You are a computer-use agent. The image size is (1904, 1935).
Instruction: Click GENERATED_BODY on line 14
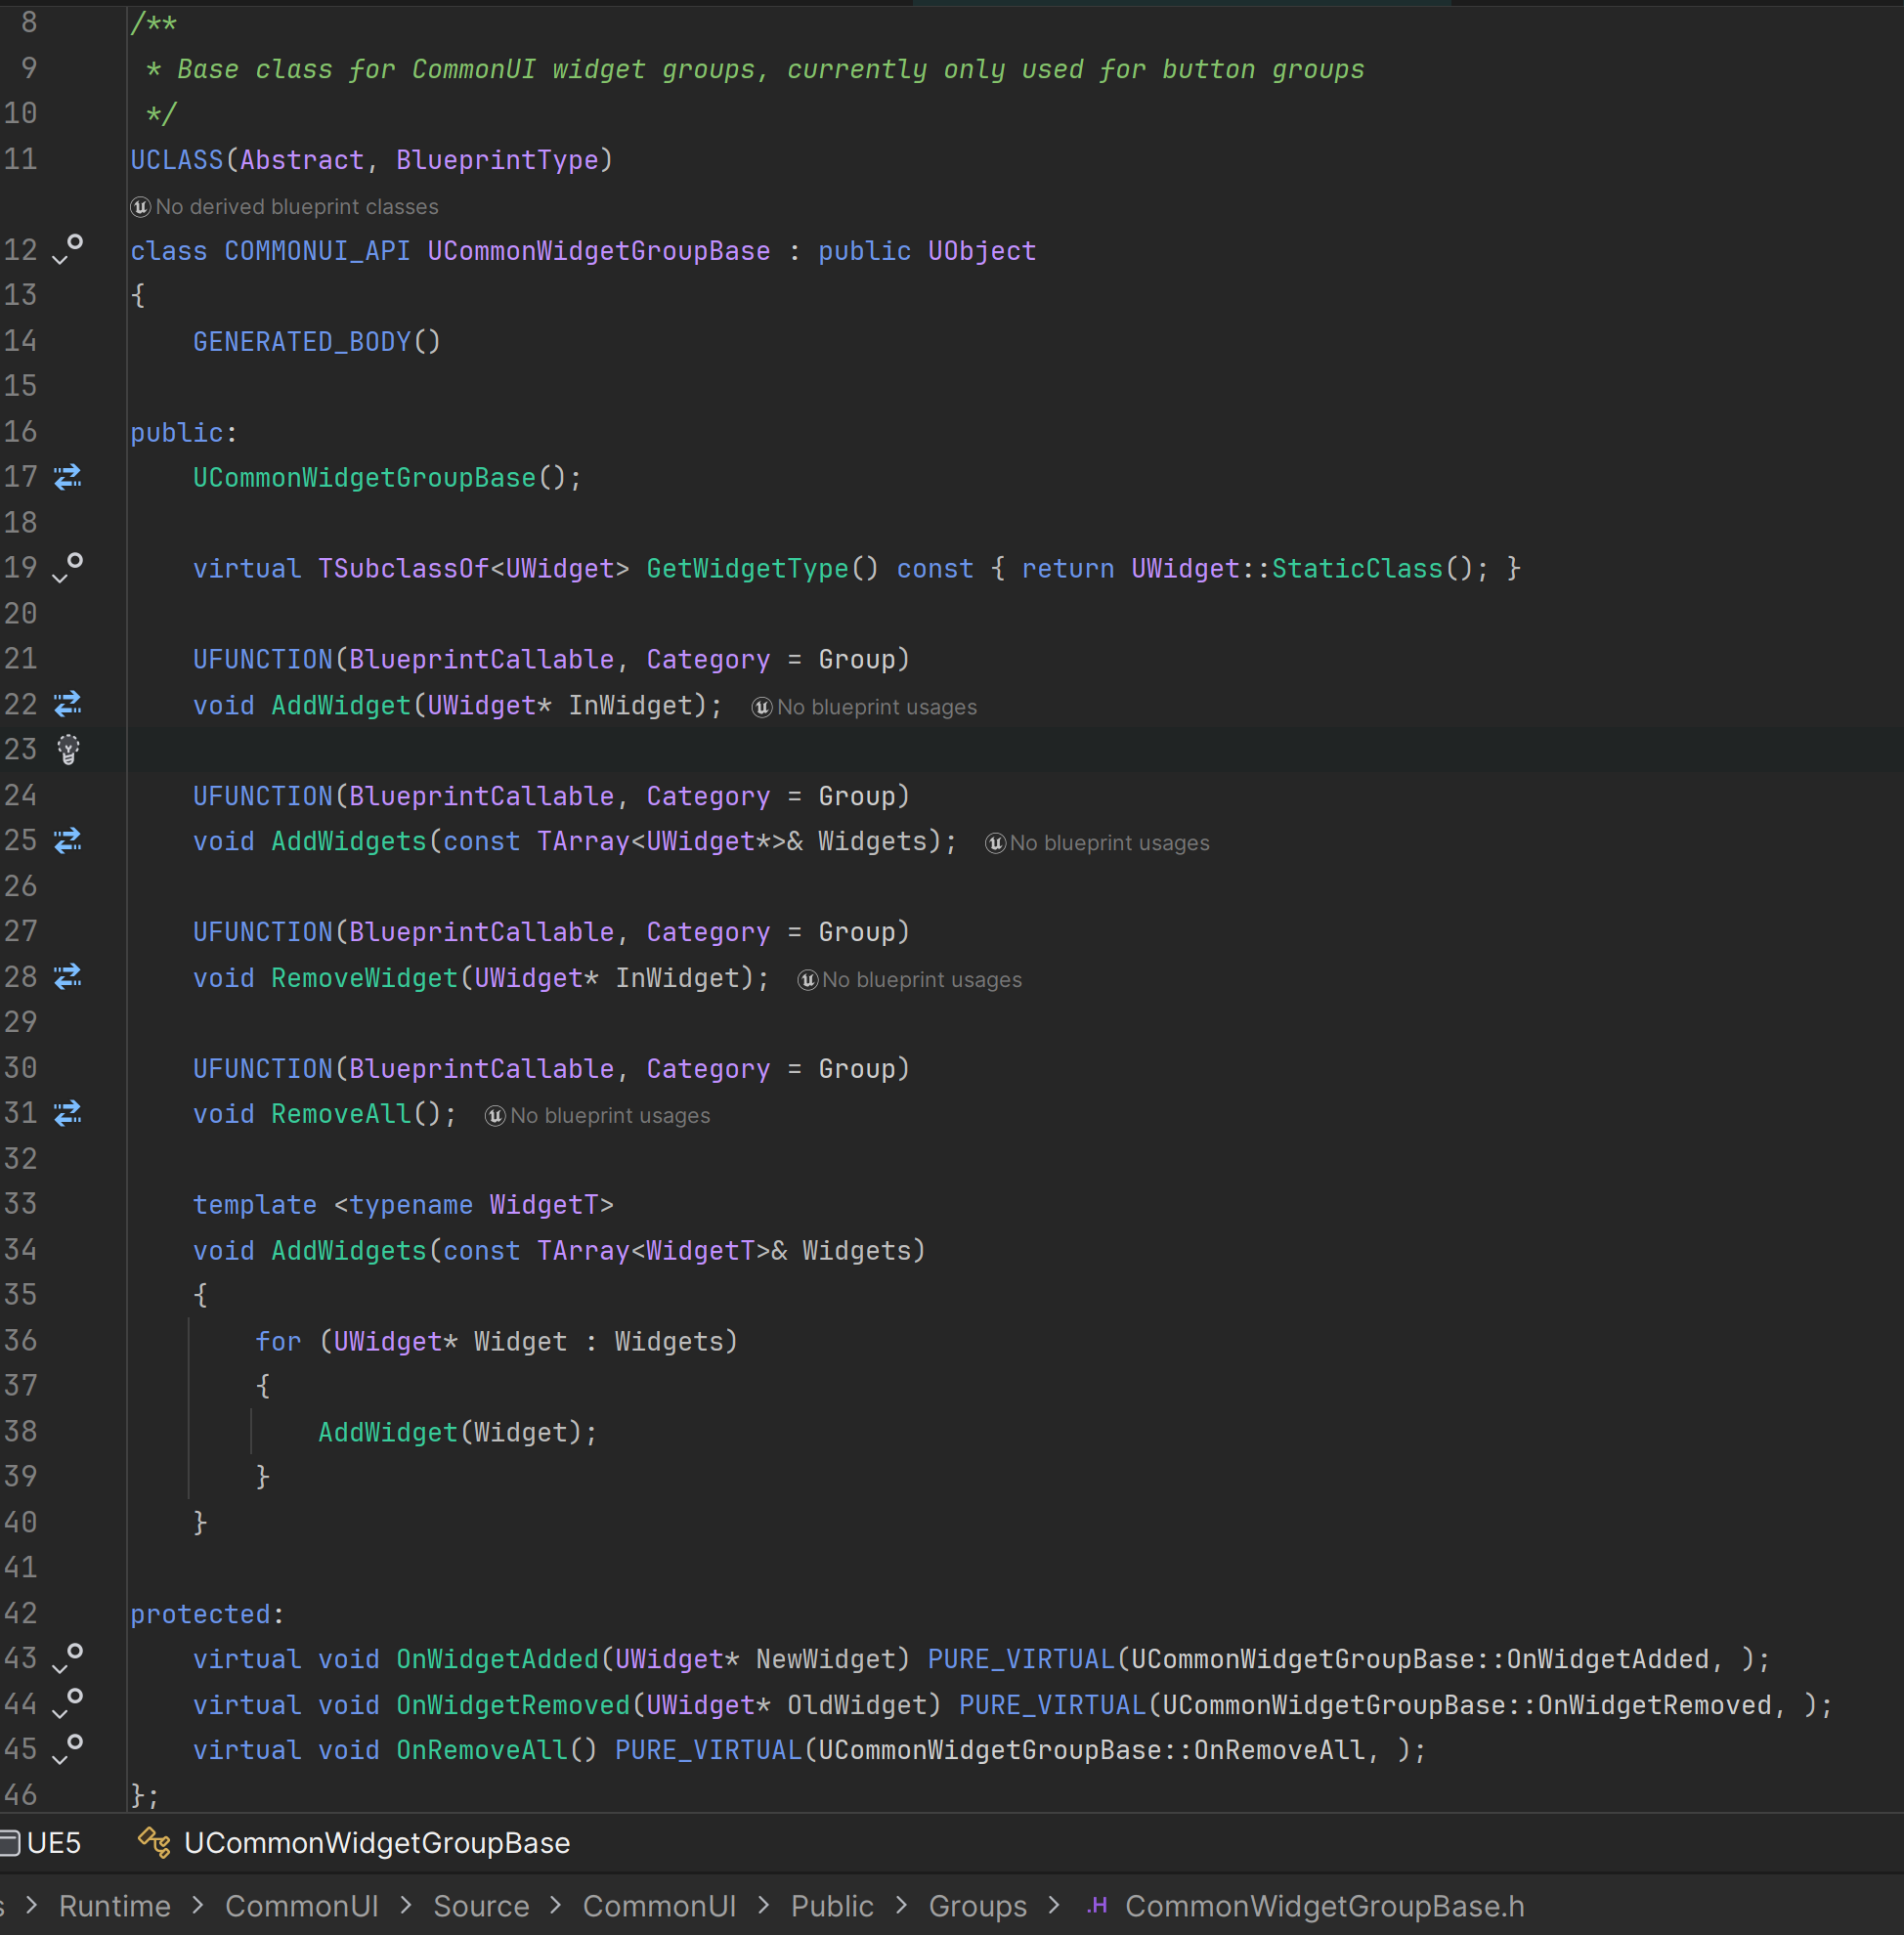point(302,342)
